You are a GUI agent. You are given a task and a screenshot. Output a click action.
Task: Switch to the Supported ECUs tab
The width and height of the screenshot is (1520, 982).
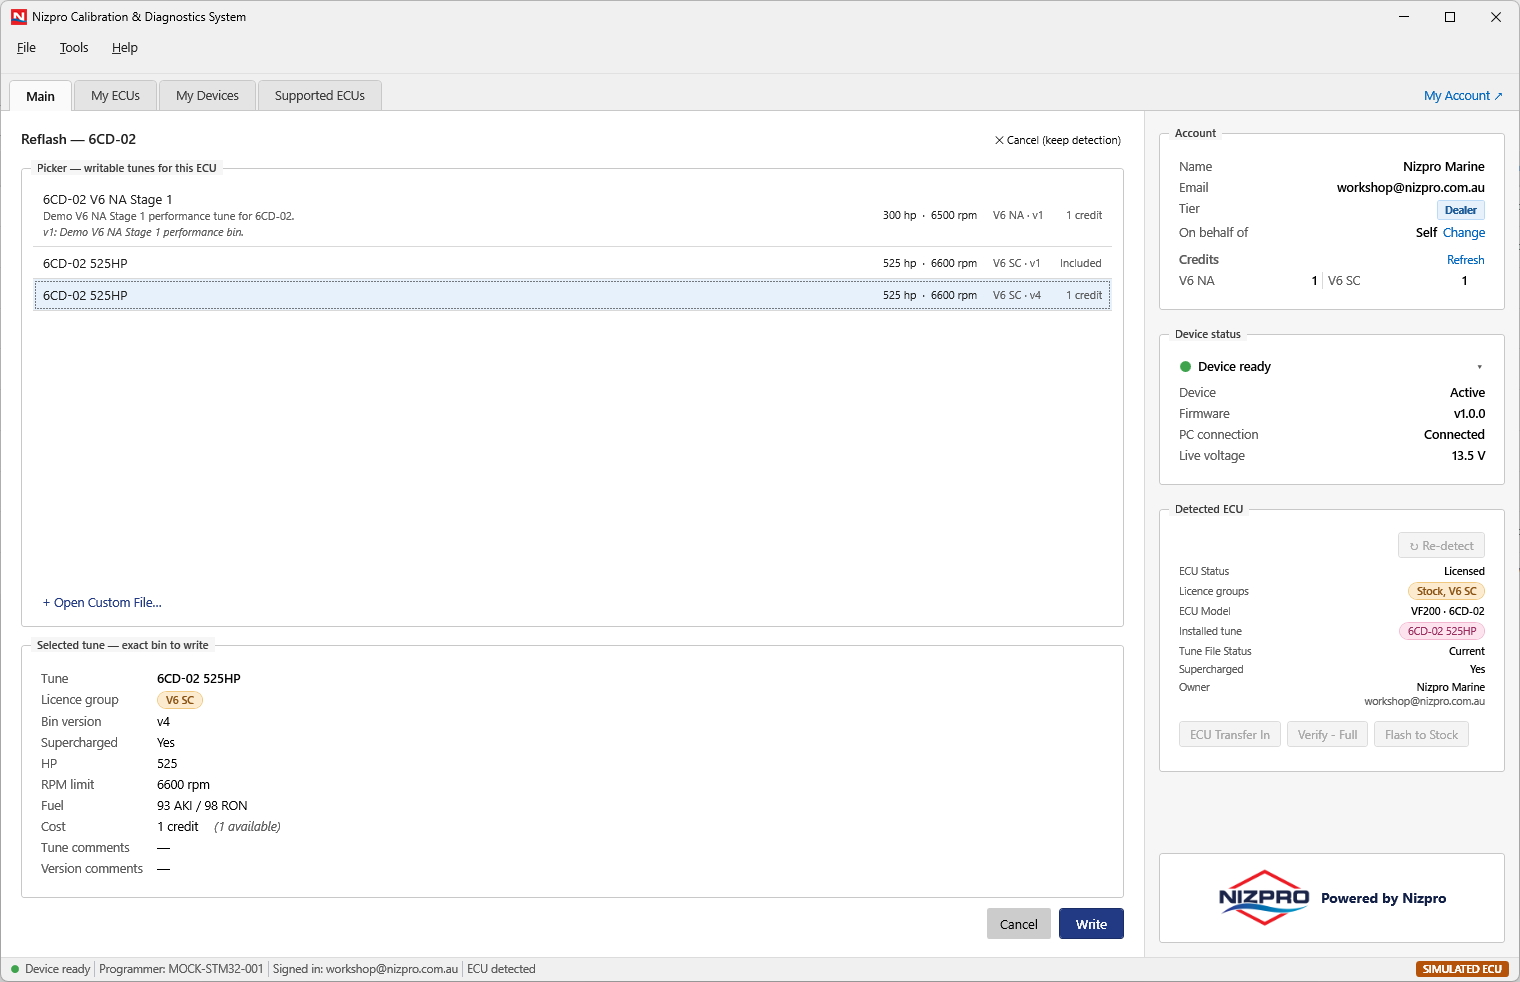coord(320,96)
